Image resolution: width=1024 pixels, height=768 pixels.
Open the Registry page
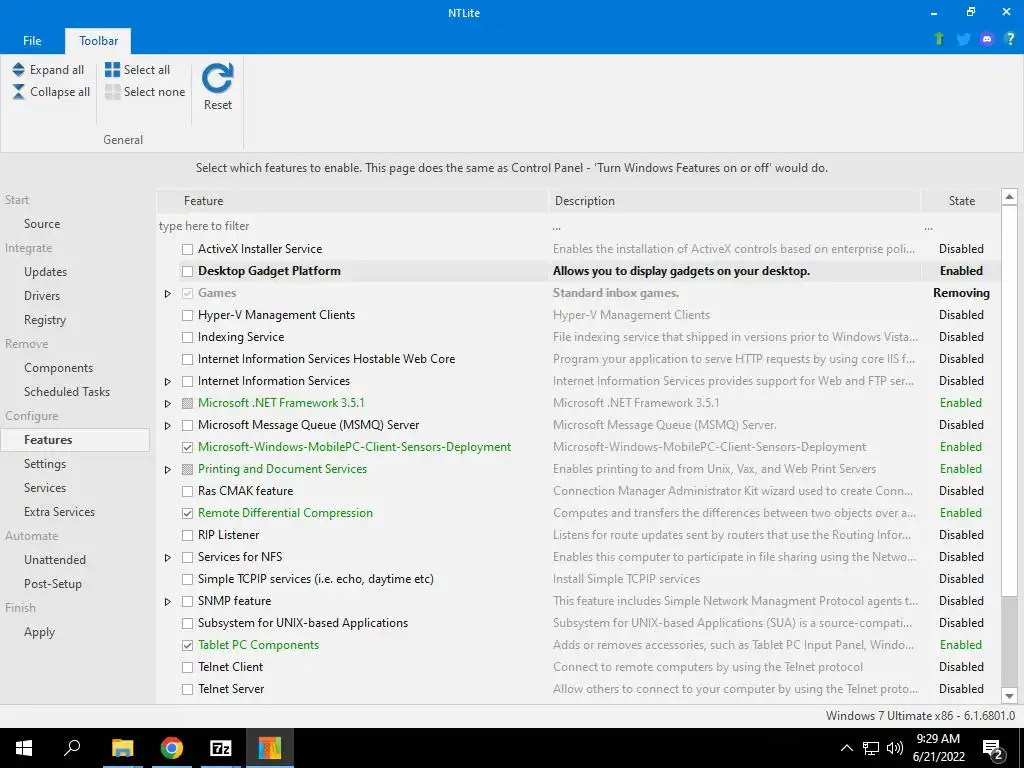point(45,319)
